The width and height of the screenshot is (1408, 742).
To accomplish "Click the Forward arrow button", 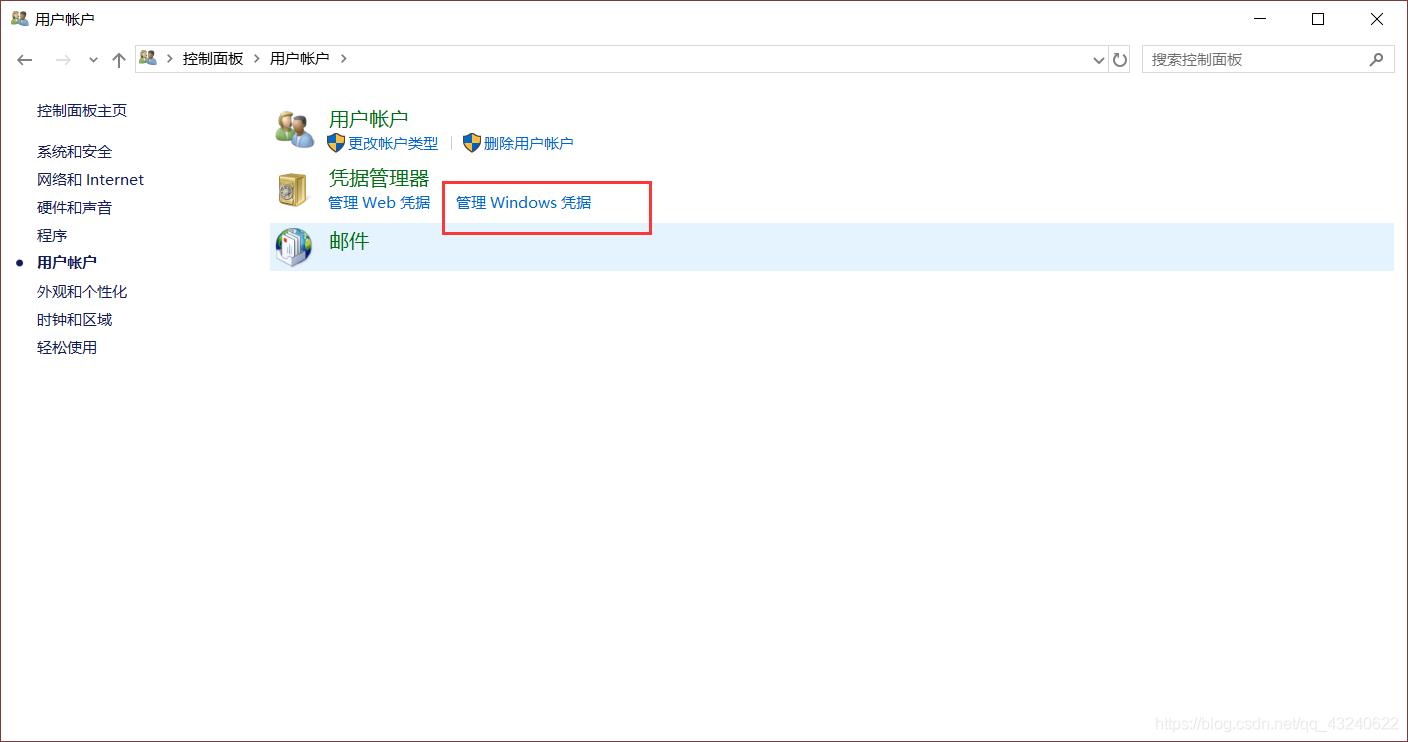I will [x=63, y=60].
